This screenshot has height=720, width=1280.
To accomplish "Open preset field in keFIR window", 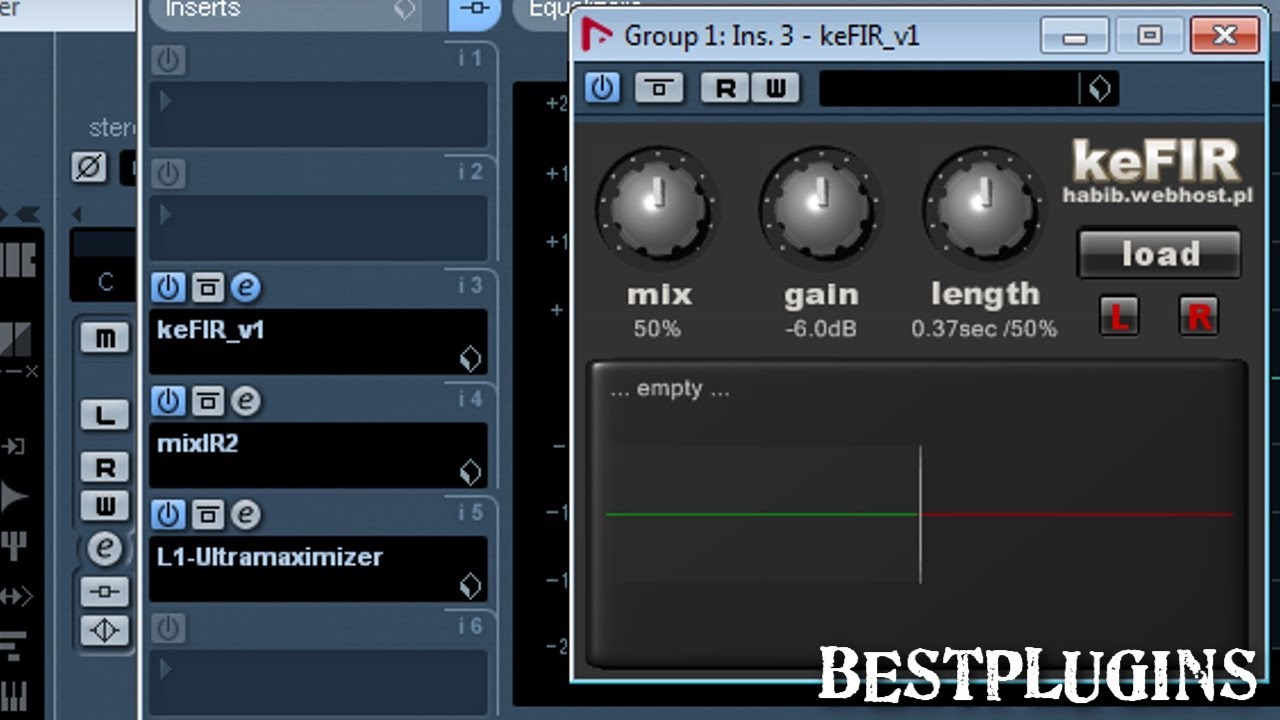I will pos(948,88).
